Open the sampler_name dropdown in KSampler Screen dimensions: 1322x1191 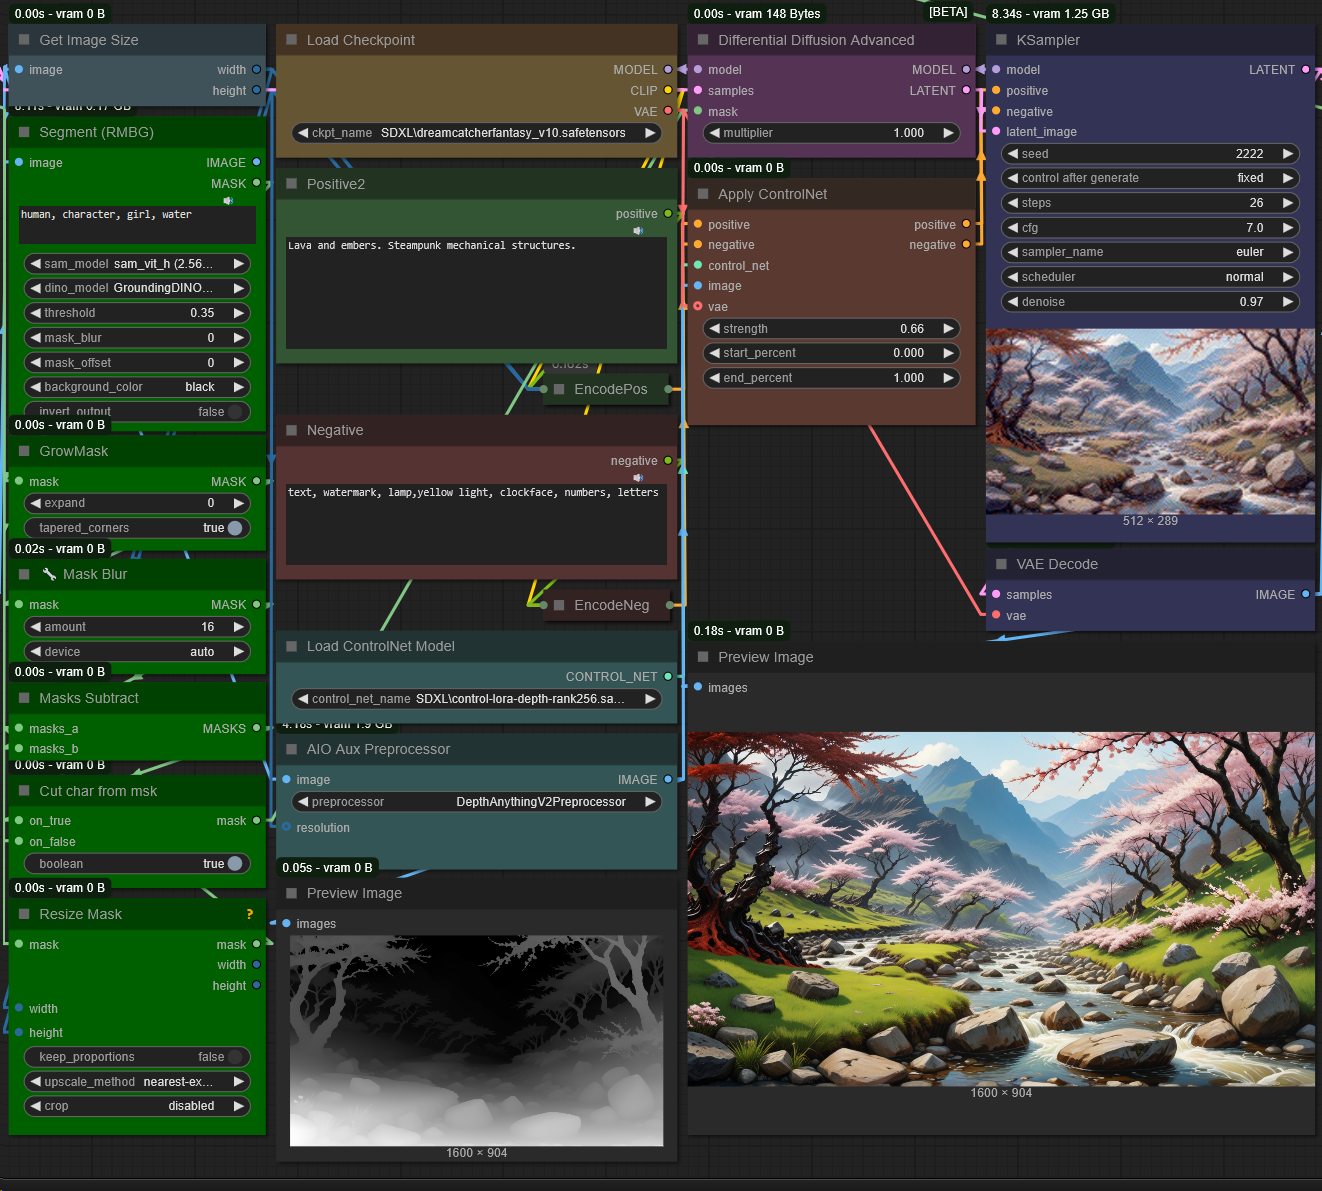tap(1150, 252)
